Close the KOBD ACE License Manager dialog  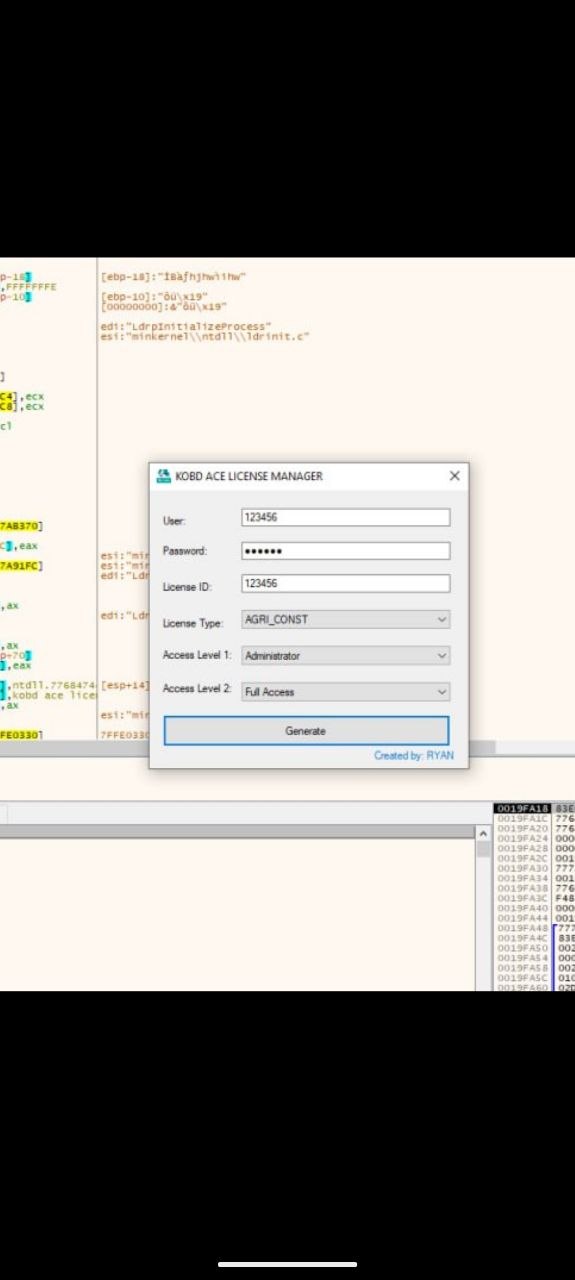click(x=454, y=476)
